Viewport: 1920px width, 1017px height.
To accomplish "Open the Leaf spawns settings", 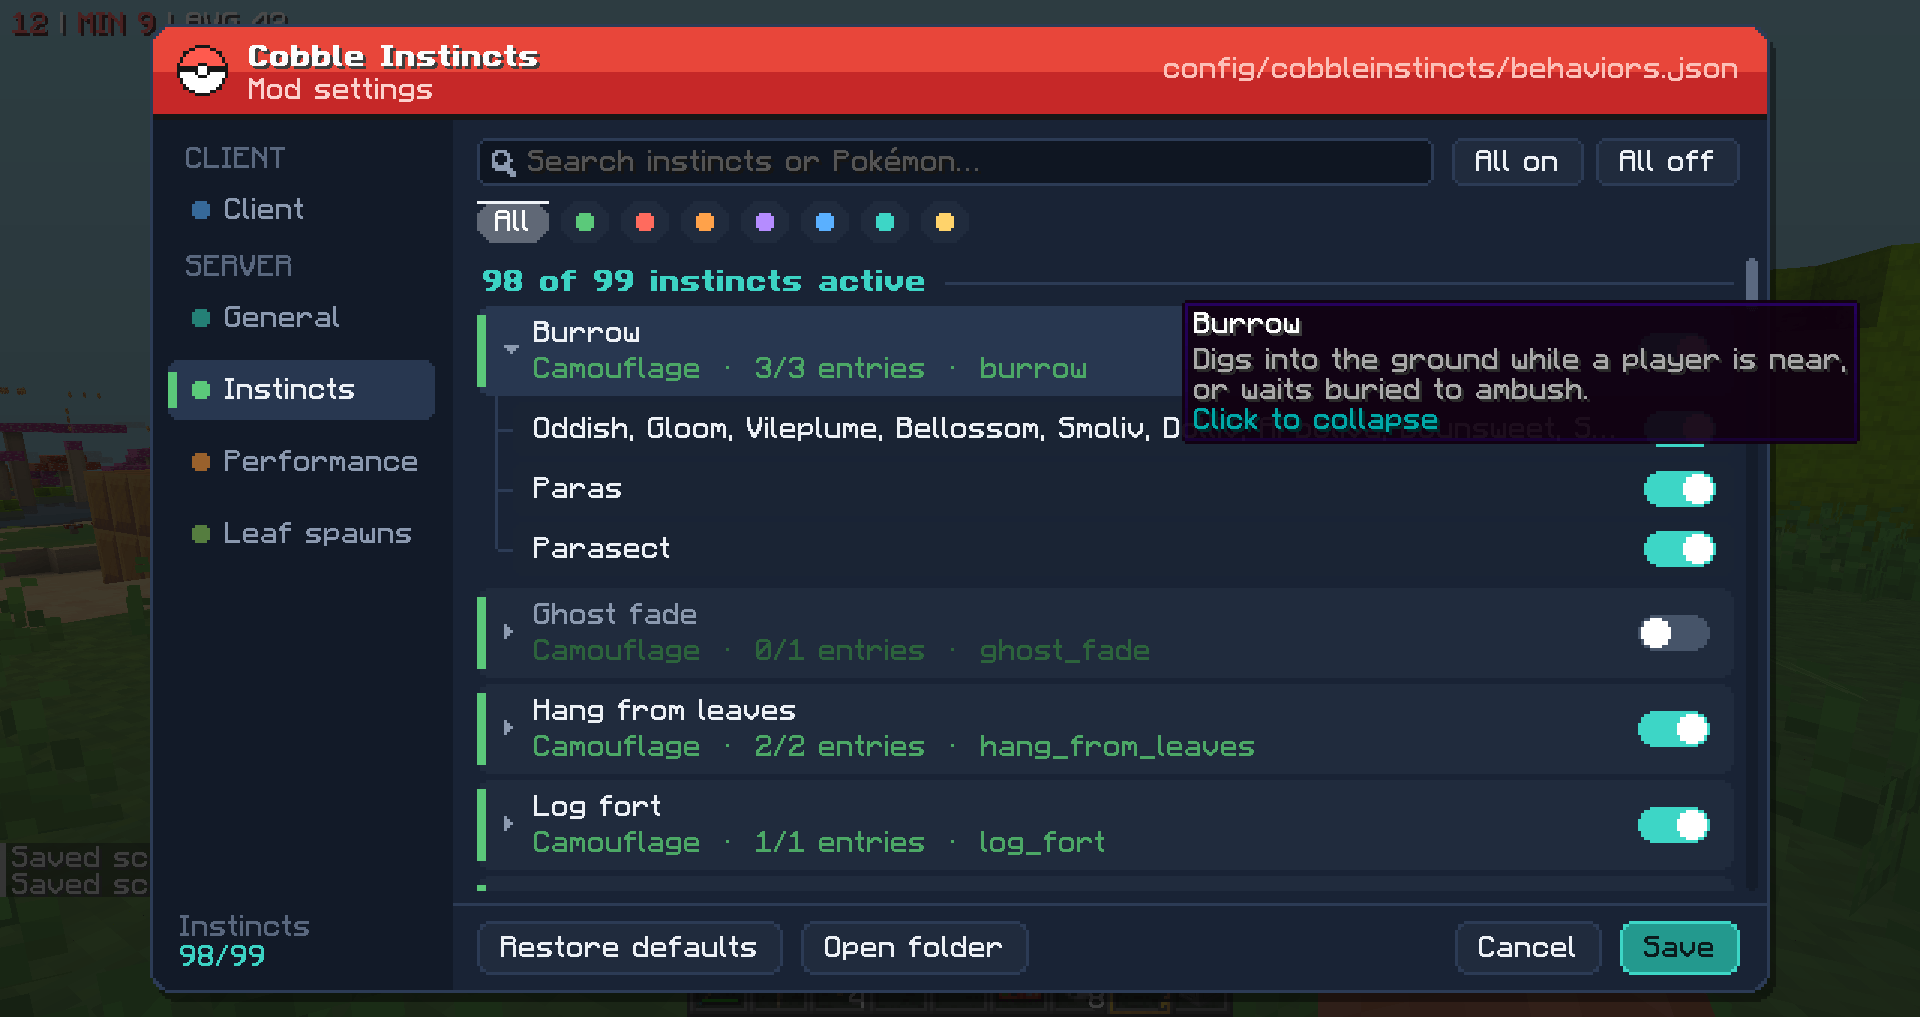I will 302,533.
